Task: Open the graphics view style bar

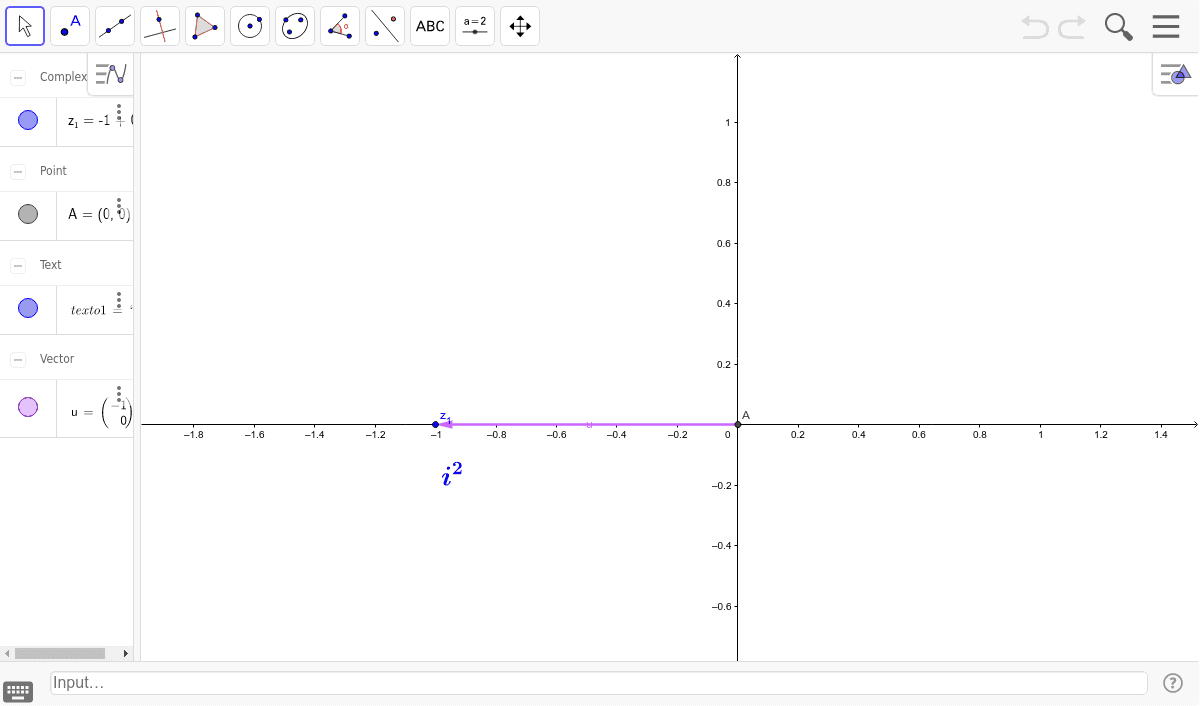Action: pos(1175,74)
